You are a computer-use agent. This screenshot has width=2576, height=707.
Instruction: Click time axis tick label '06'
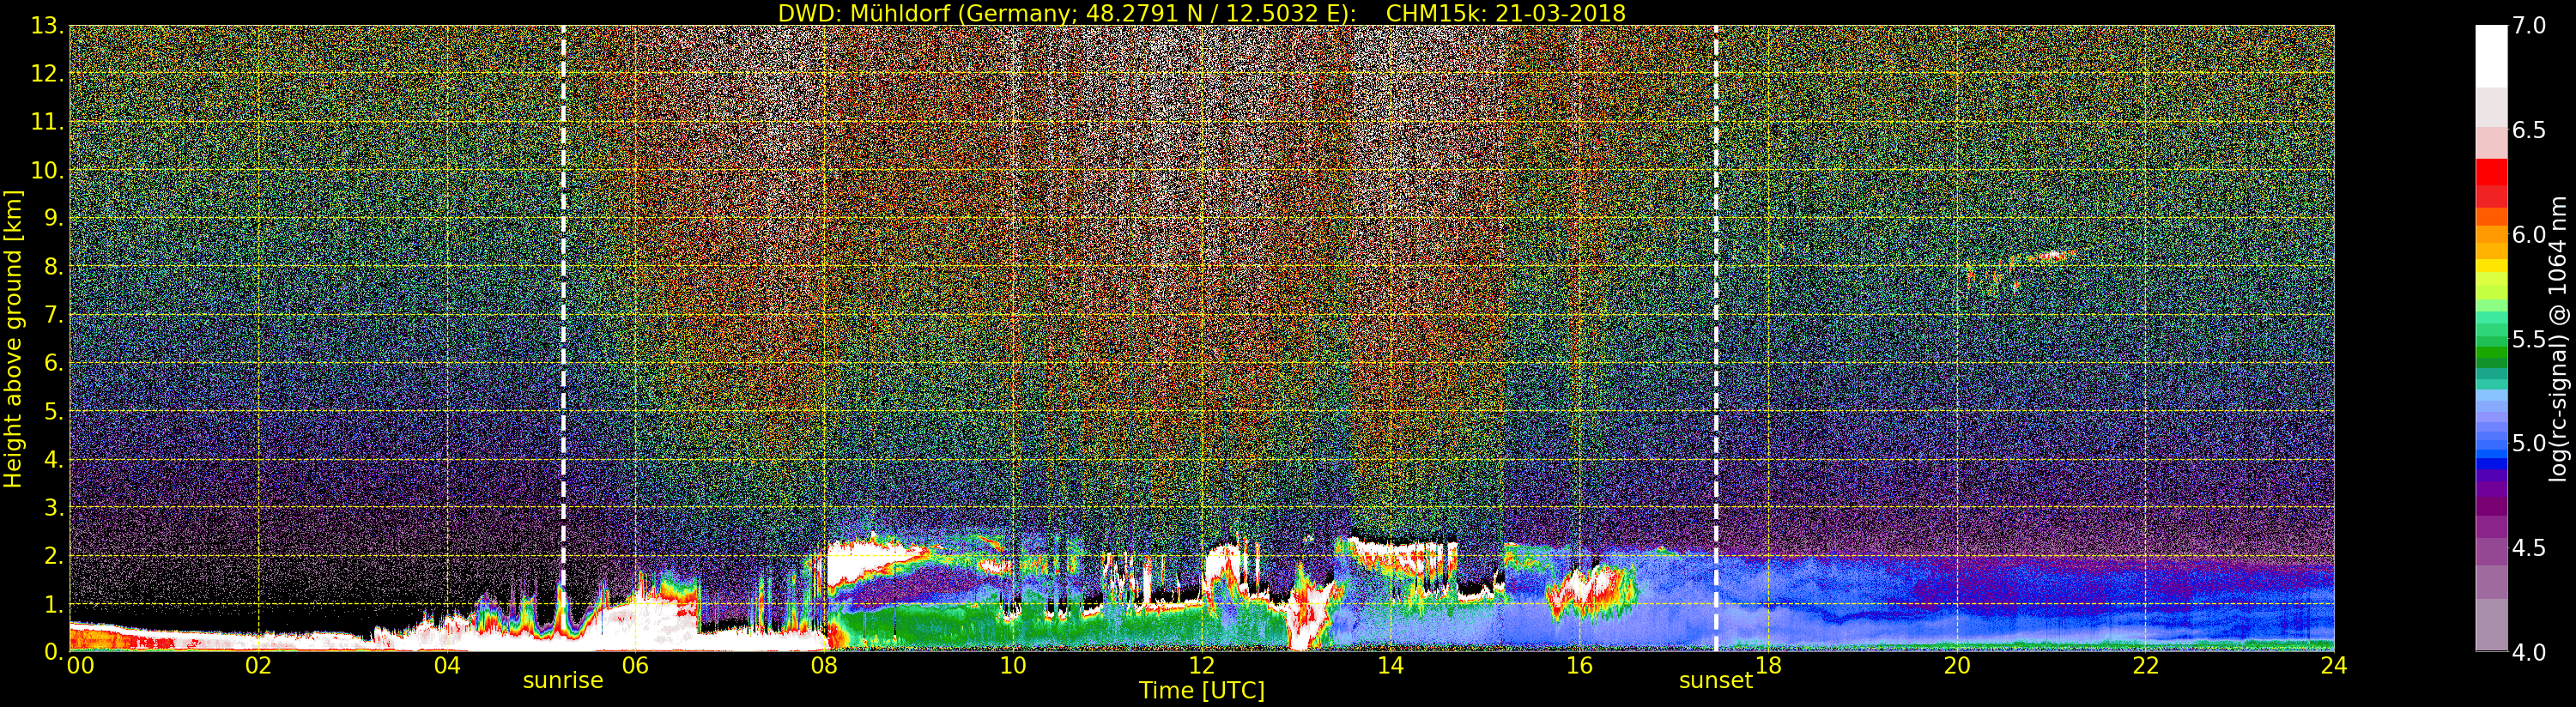[635, 666]
